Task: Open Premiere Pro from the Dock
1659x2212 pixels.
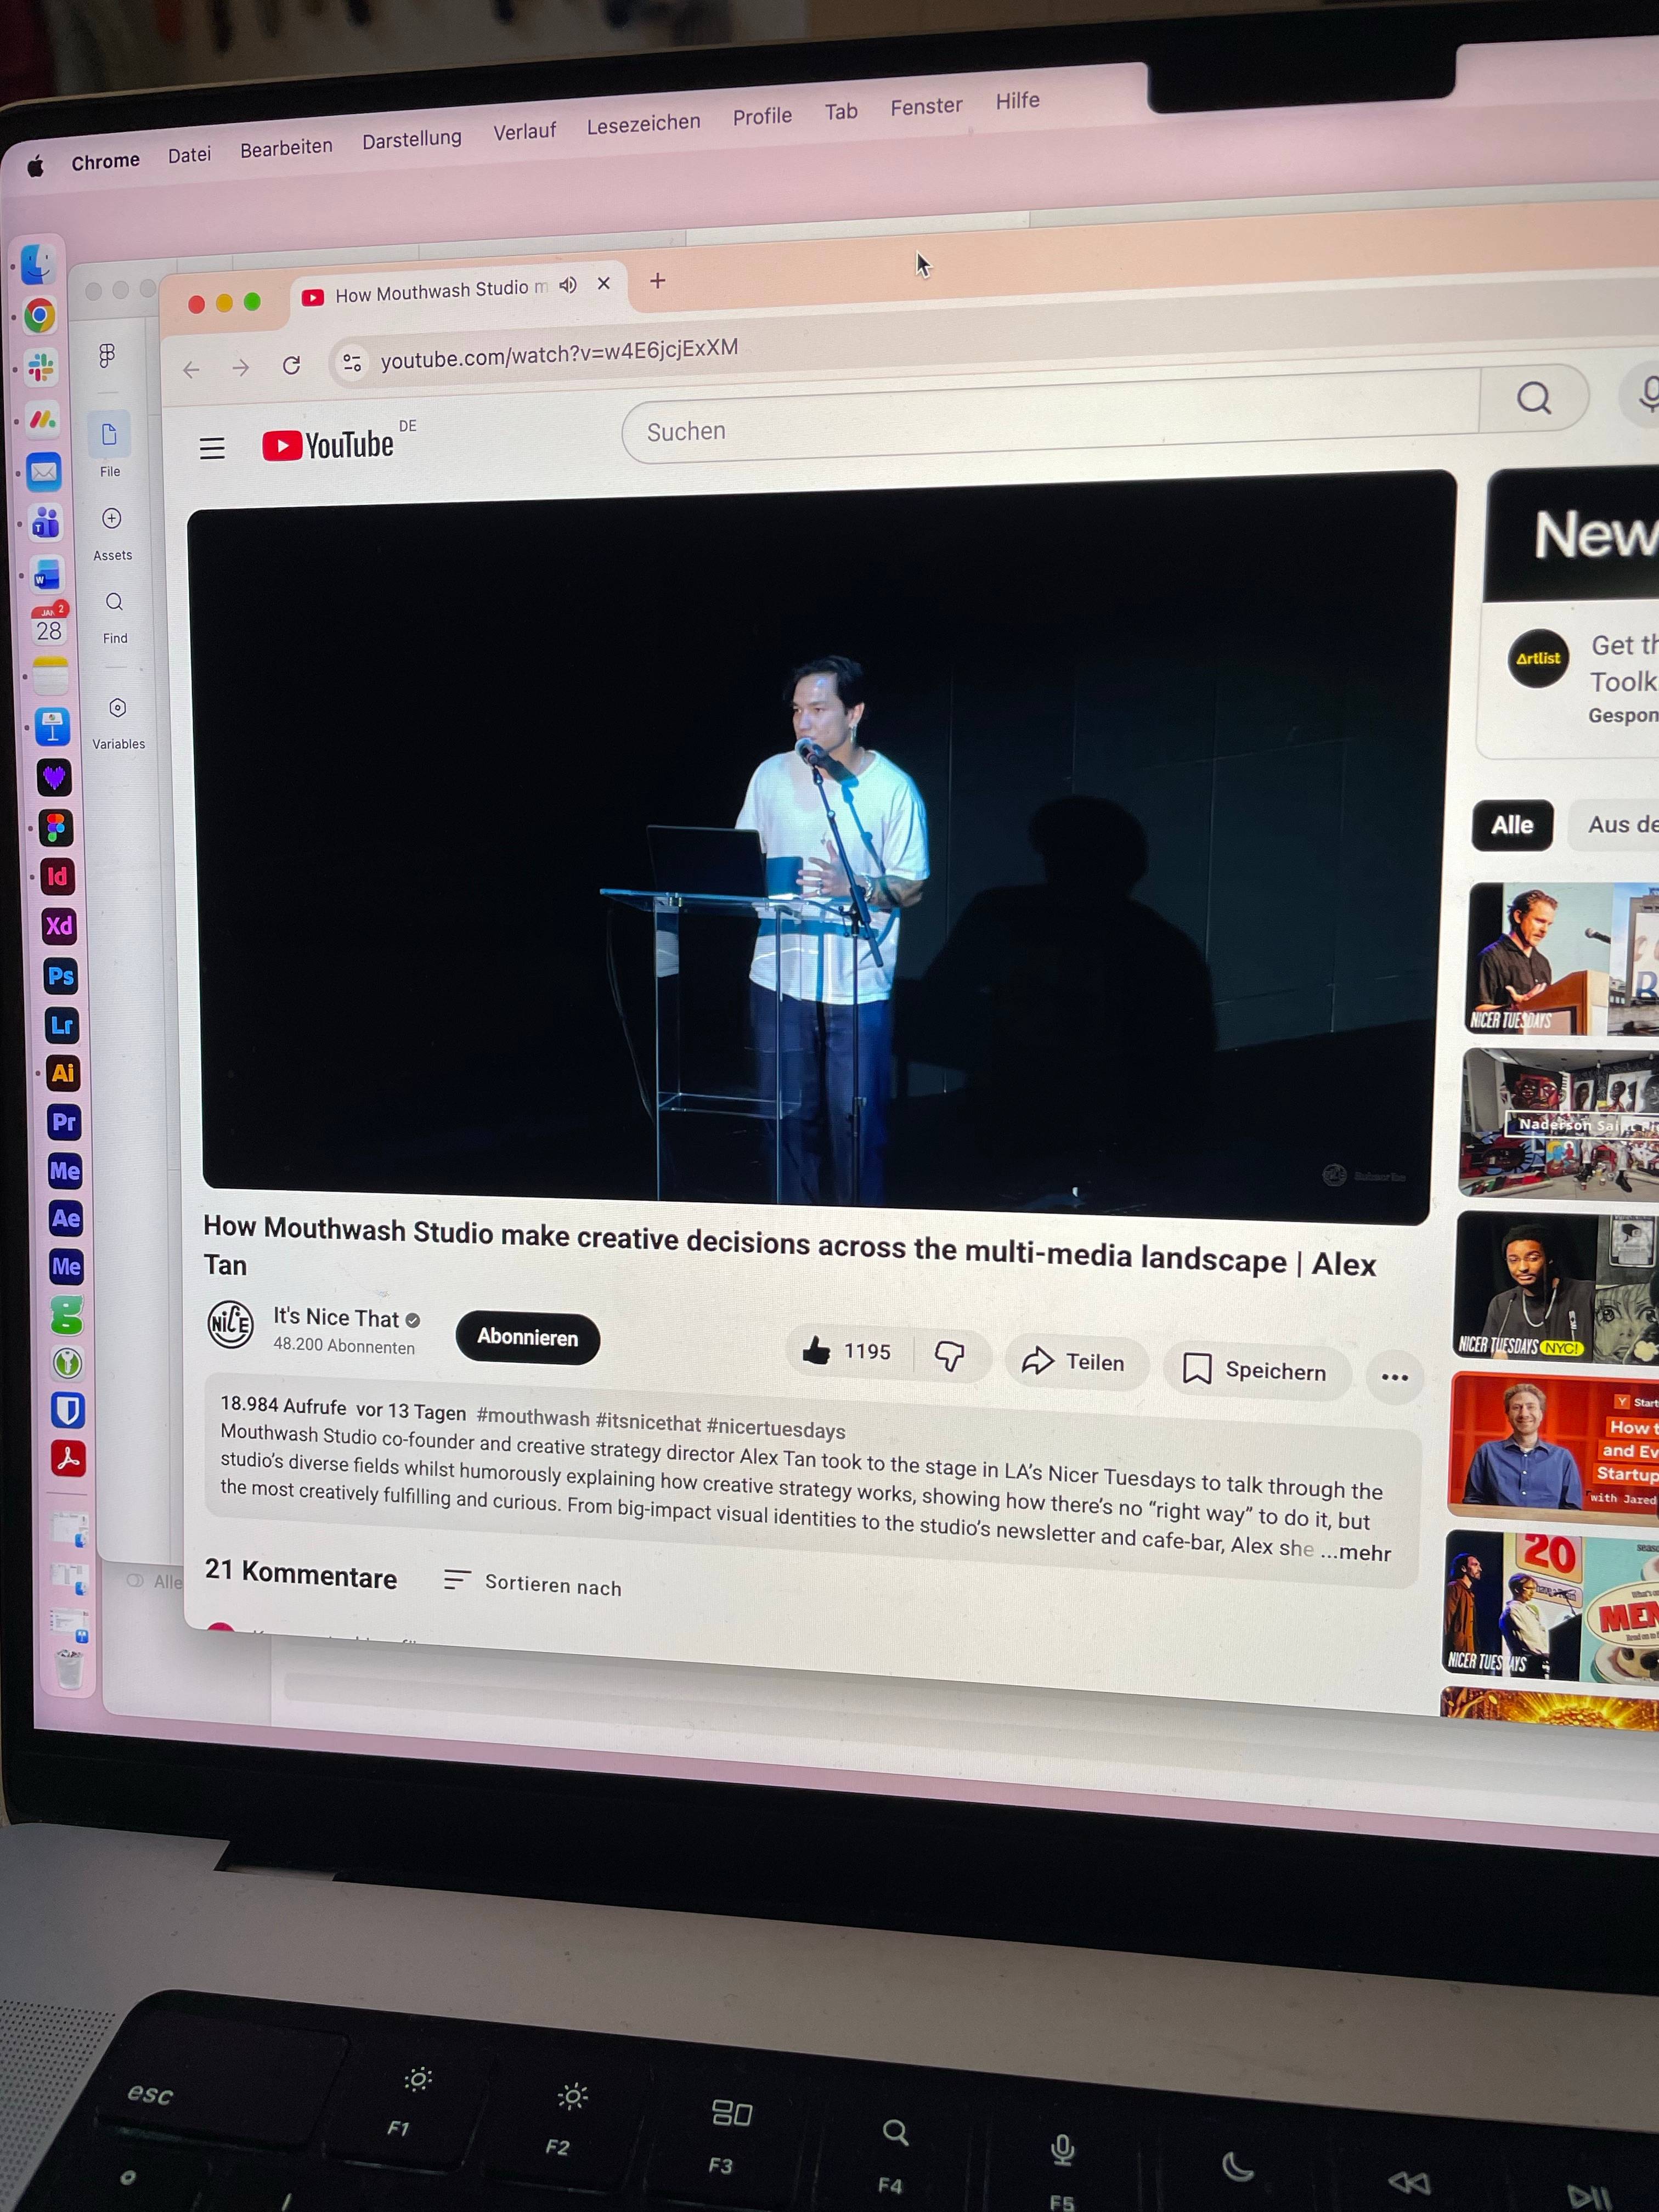Action: click(64, 1122)
